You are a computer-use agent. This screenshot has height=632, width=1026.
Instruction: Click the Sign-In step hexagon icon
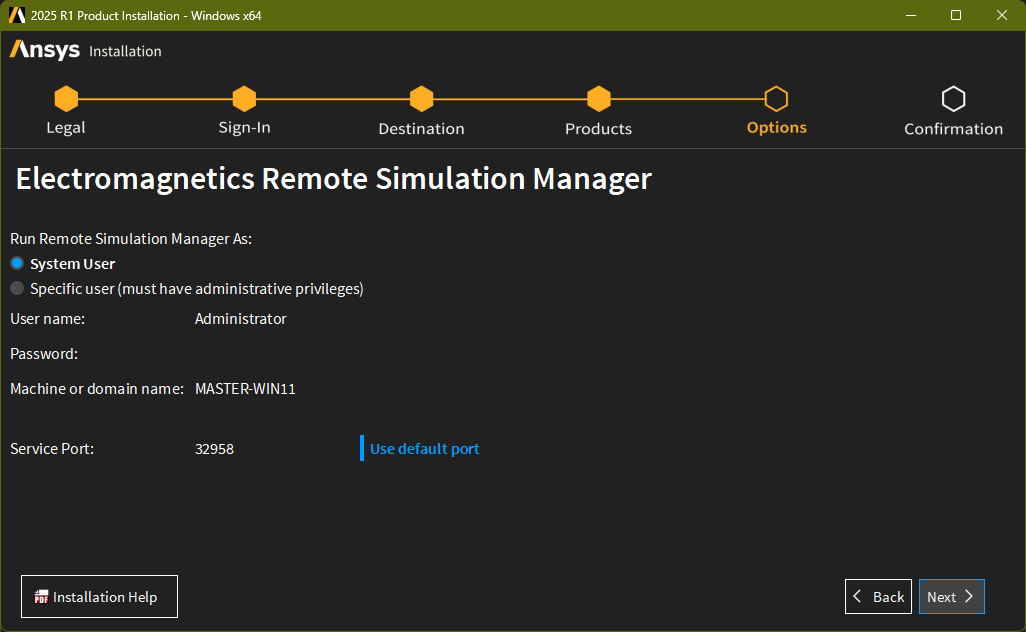click(x=244, y=99)
